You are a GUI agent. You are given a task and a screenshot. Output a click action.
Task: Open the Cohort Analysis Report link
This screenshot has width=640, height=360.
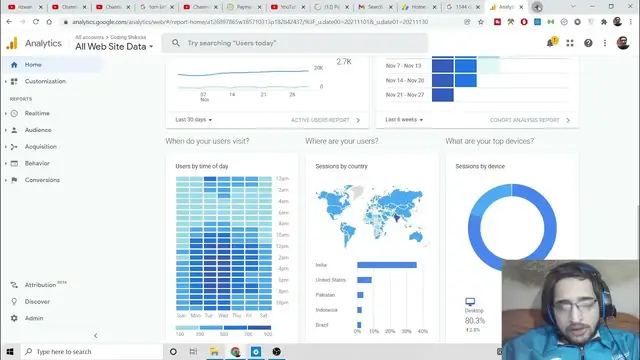tap(530, 120)
